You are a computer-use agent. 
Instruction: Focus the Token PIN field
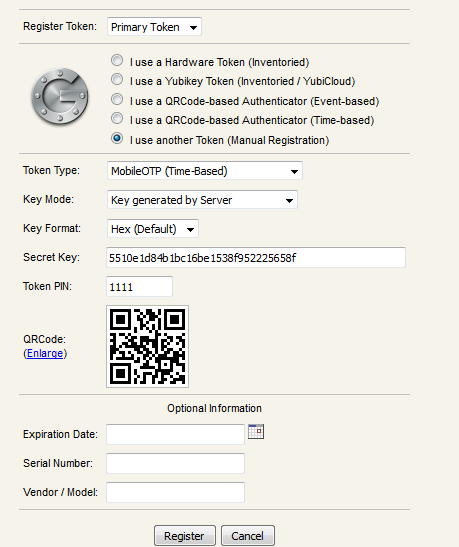click(x=139, y=286)
